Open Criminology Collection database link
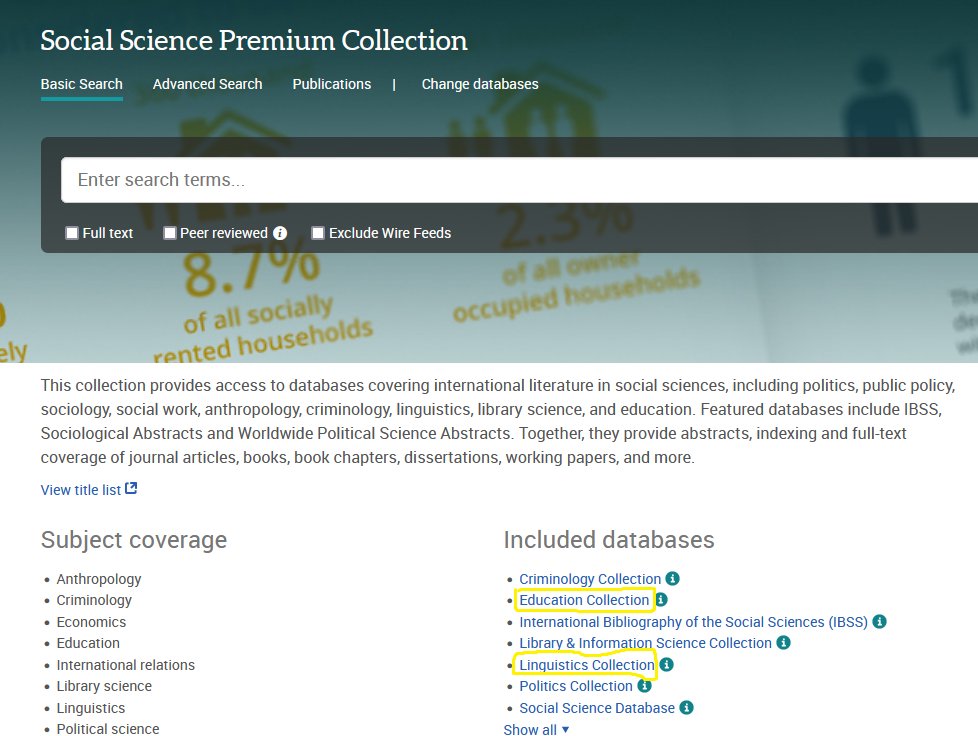 (590, 579)
